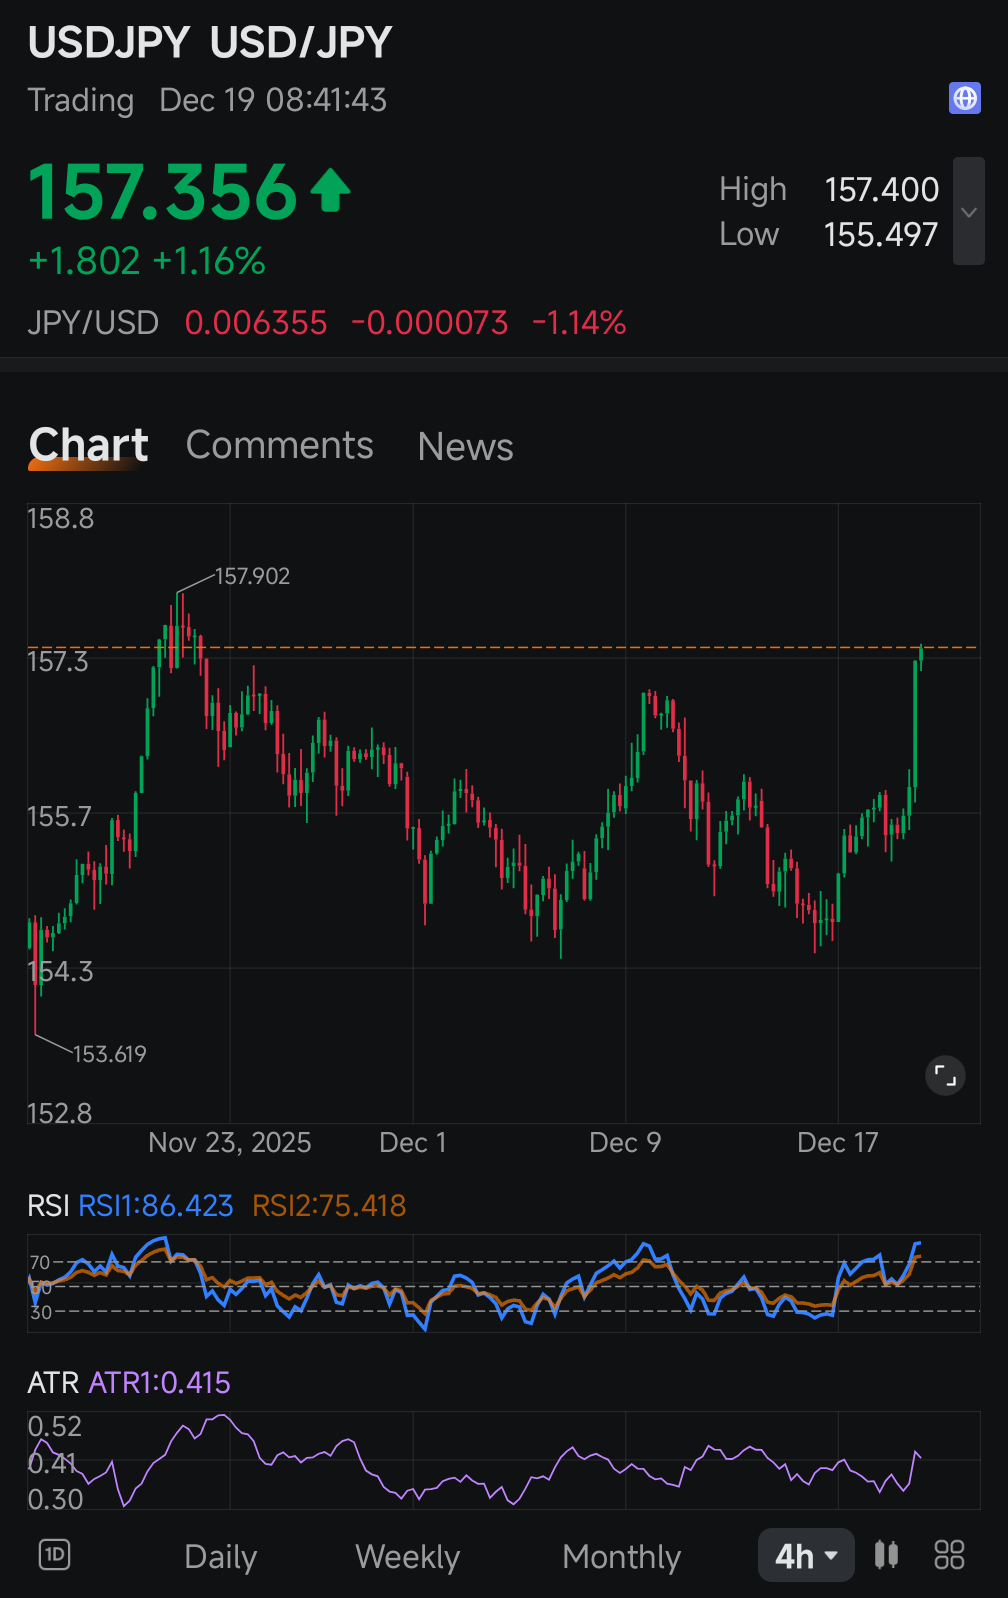The image size is (1008, 1598).
Task: Open the indicators grid icon
Action: tap(949, 1554)
